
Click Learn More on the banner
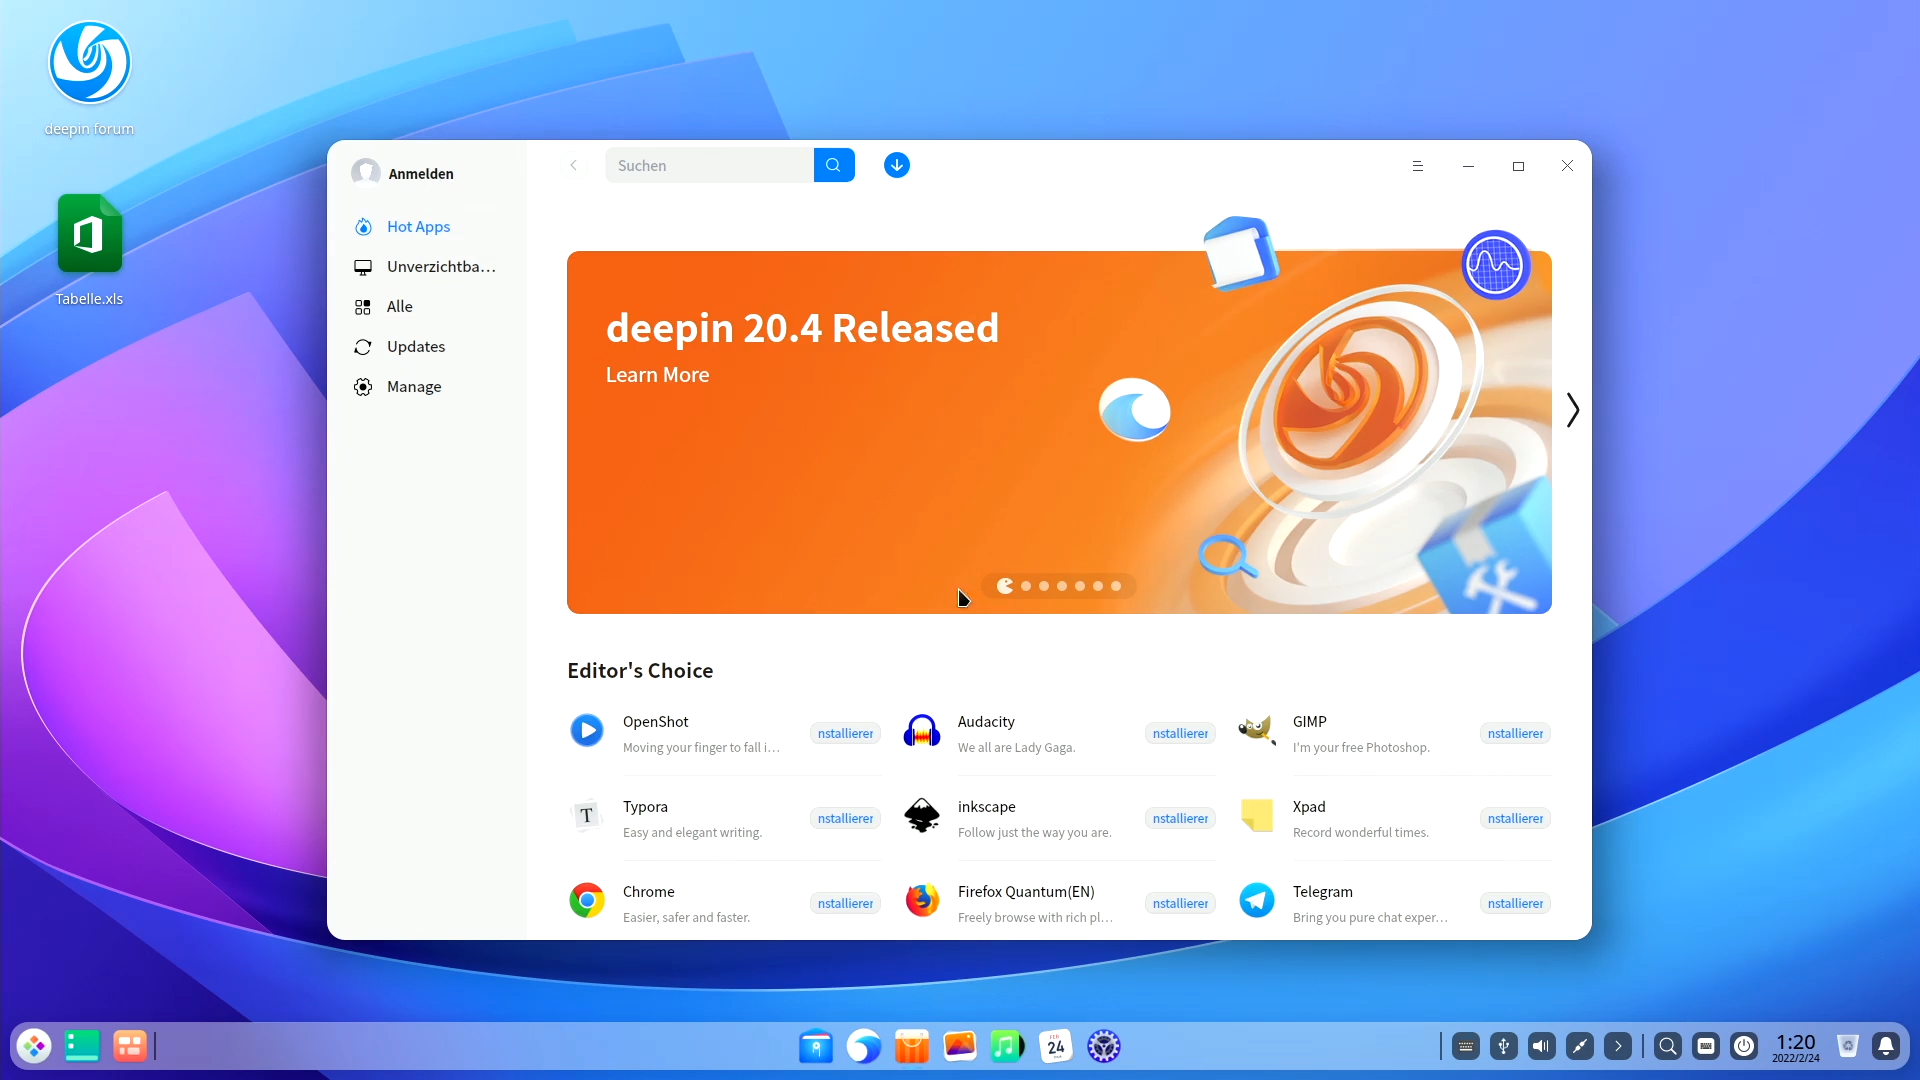(657, 375)
